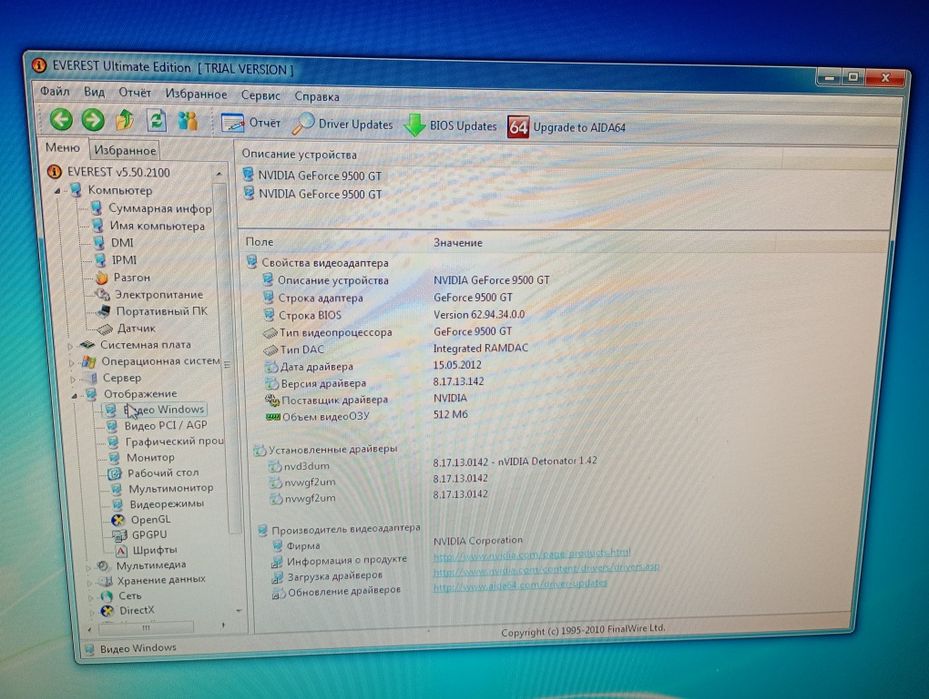Click the Рабочий стол icon
The height and width of the screenshot is (699, 929).
click(x=114, y=473)
